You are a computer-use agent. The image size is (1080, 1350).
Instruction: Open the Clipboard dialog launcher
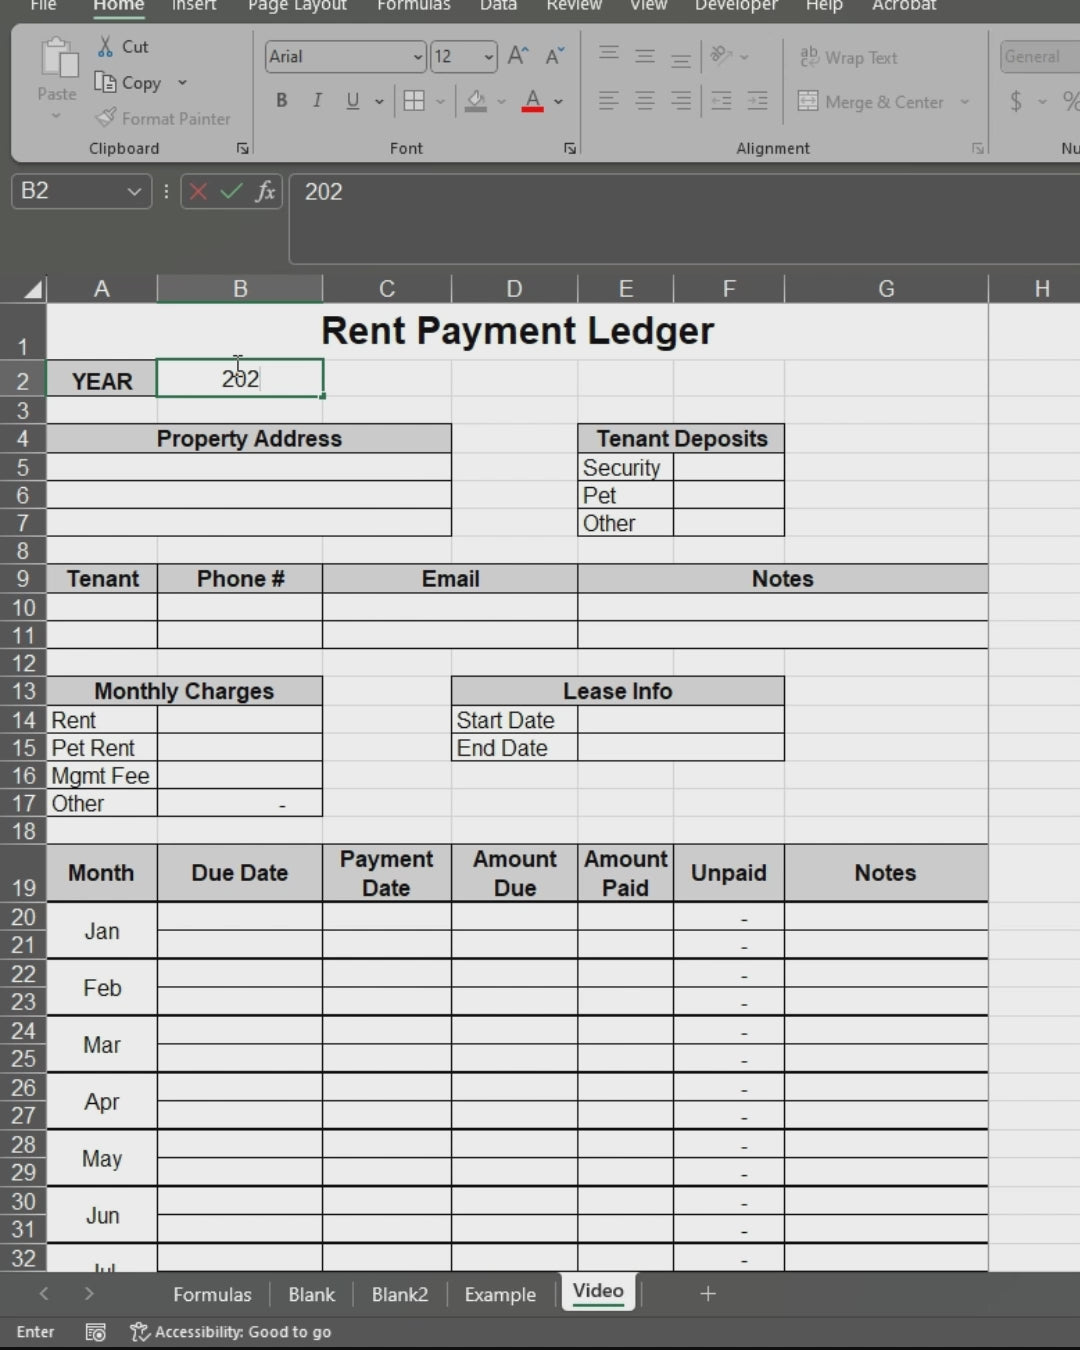coord(242,148)
